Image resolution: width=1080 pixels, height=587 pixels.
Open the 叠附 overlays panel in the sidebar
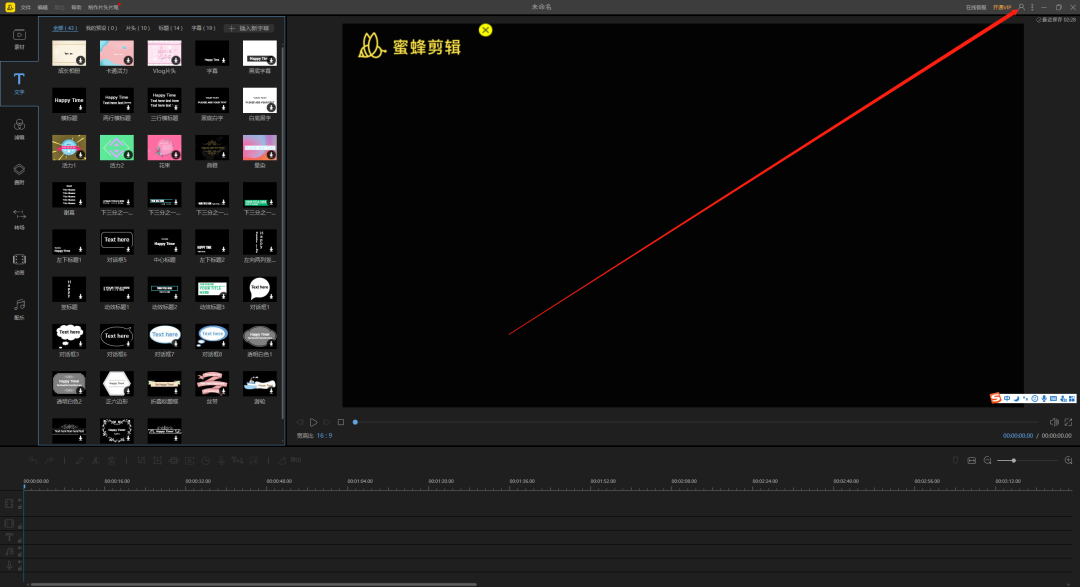(x=19, y=174)
